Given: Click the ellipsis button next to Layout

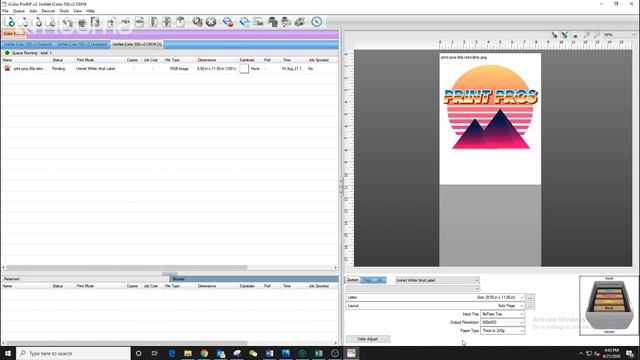Looking at the screenshot, I should (x=530, y=306).
